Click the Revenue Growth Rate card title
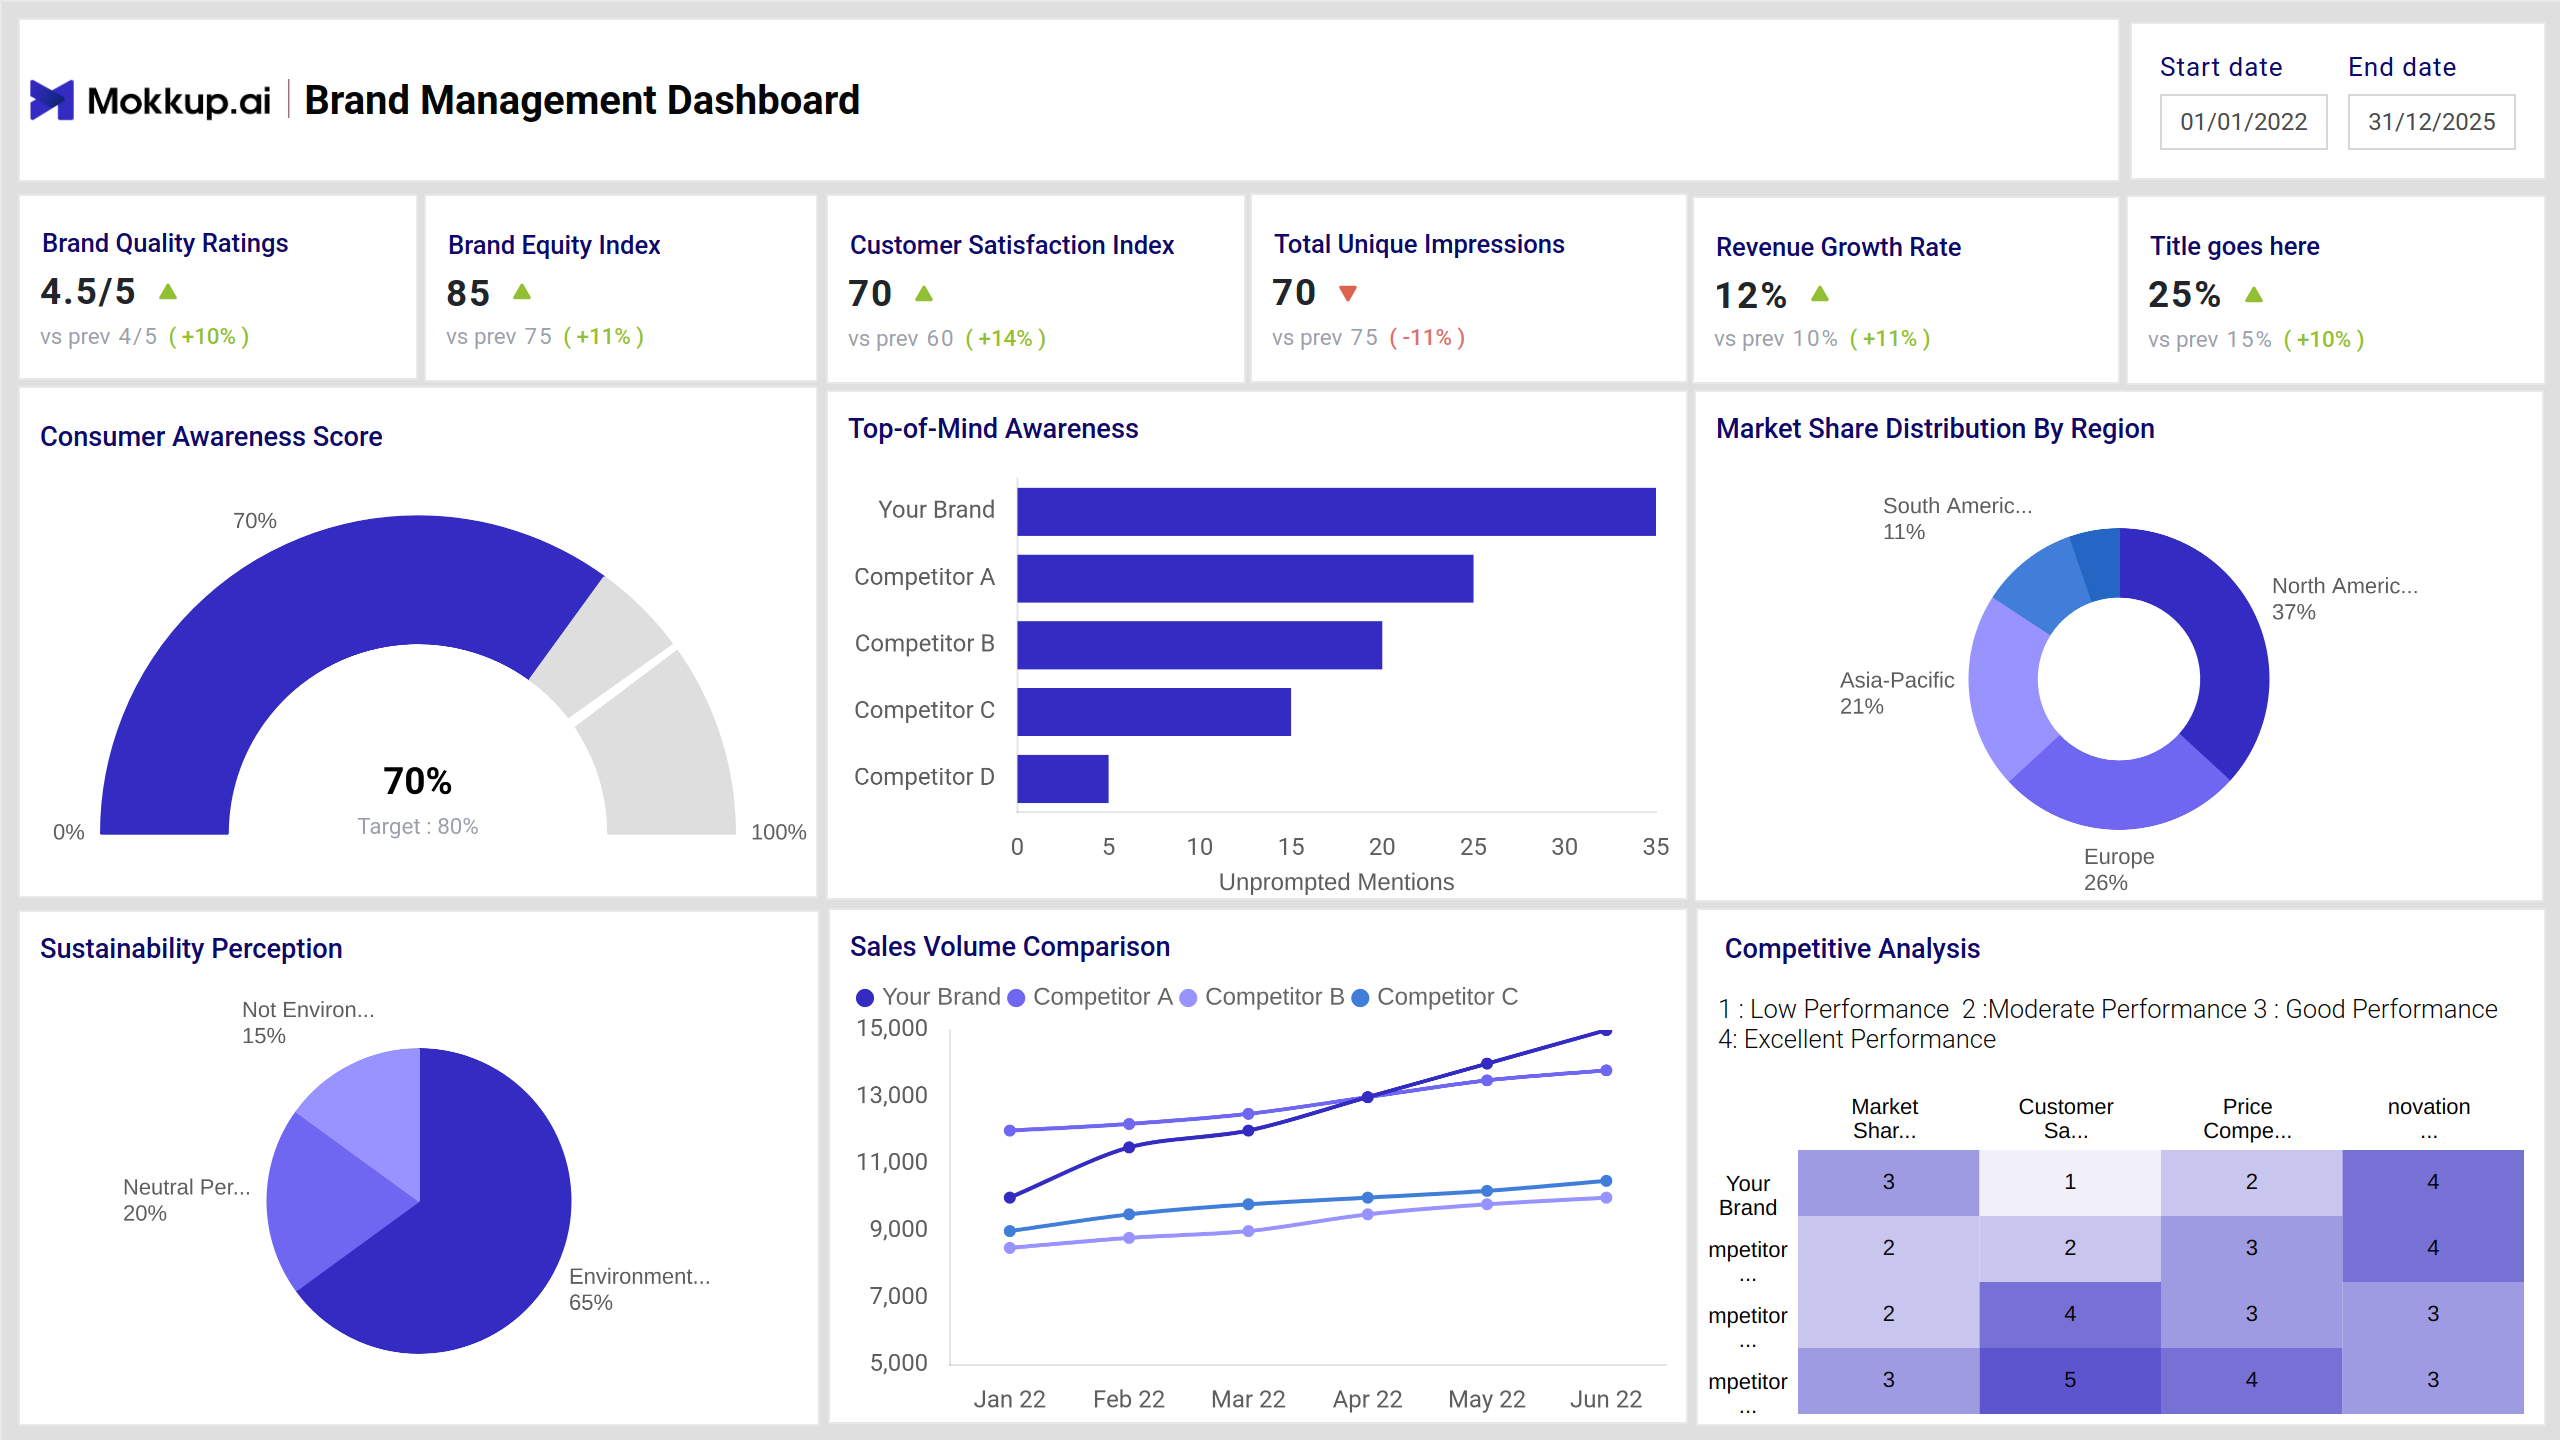 point(1838,247)
